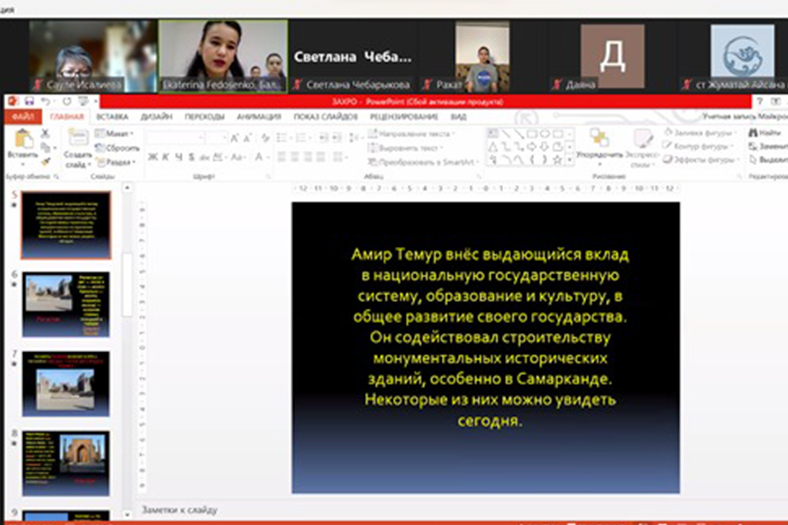Click the Undo arrow in quick access toolbar
Screen dimensions: 788x525
(45, 102)
